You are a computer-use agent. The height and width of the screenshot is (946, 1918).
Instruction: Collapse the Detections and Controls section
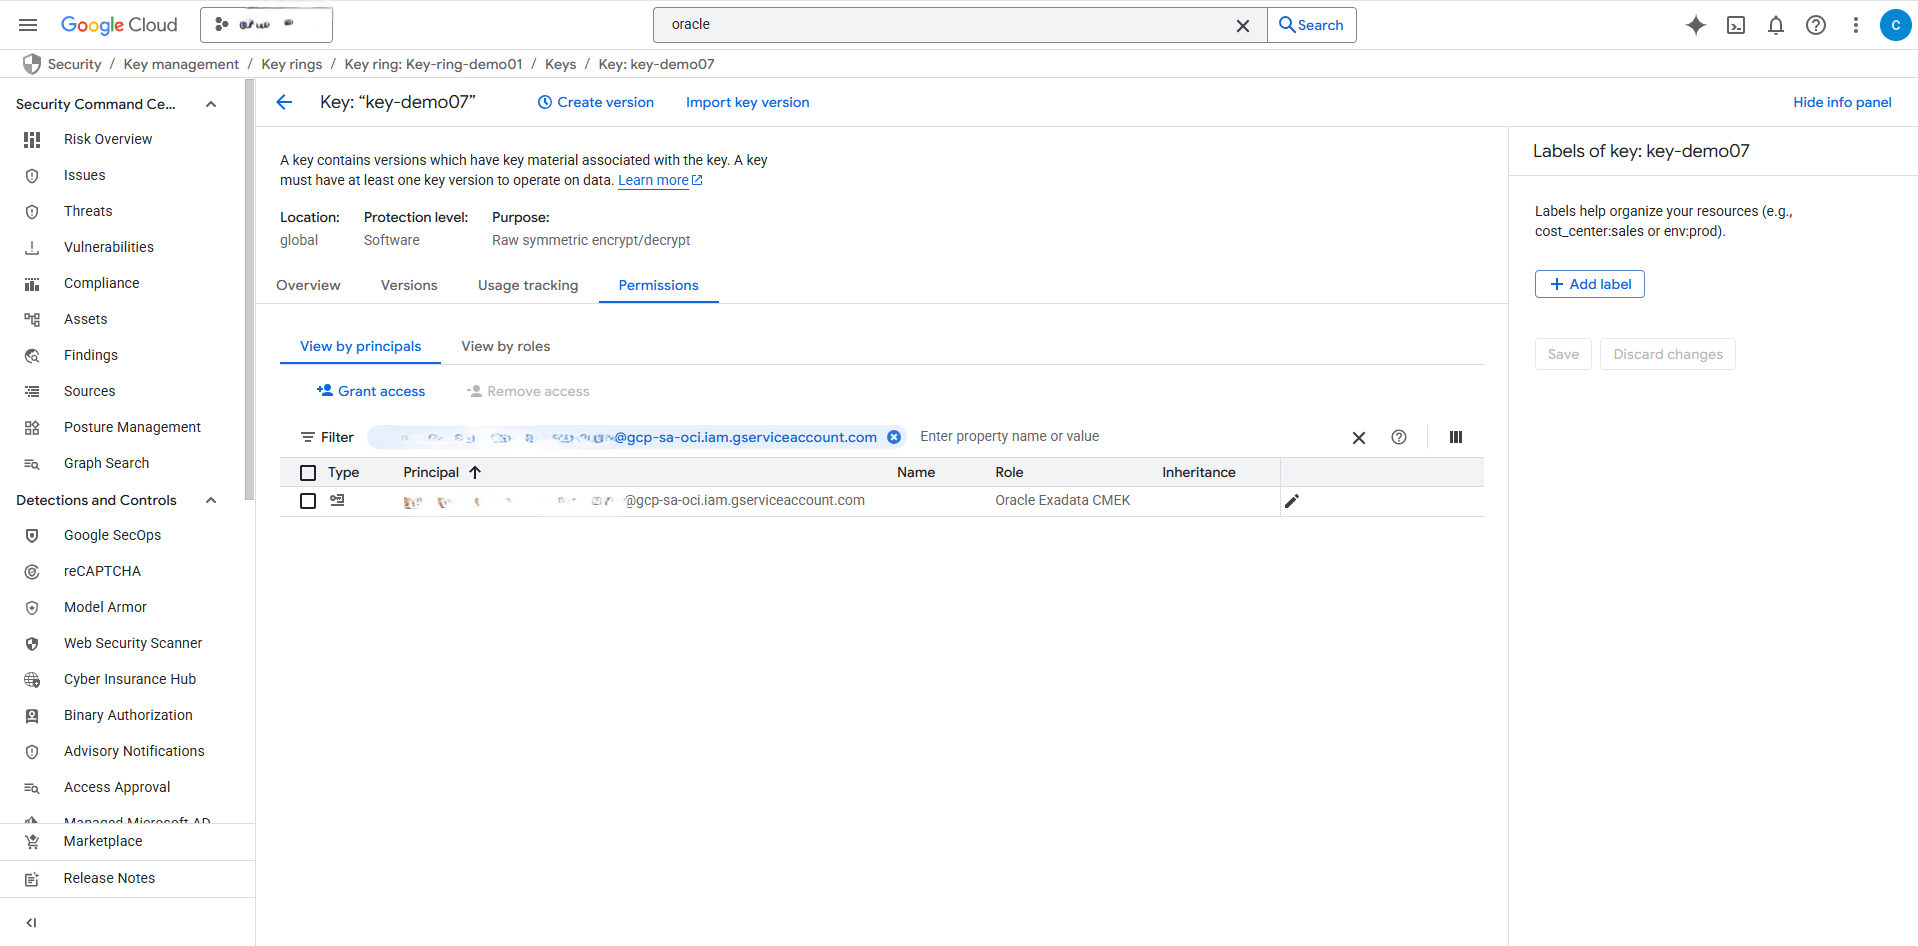[210, 500]
